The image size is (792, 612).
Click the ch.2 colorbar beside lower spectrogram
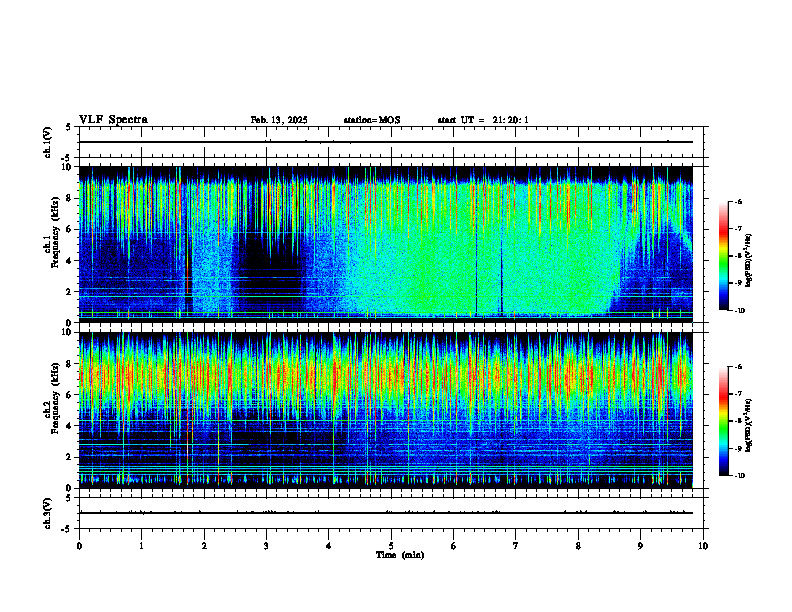point(724,421)
